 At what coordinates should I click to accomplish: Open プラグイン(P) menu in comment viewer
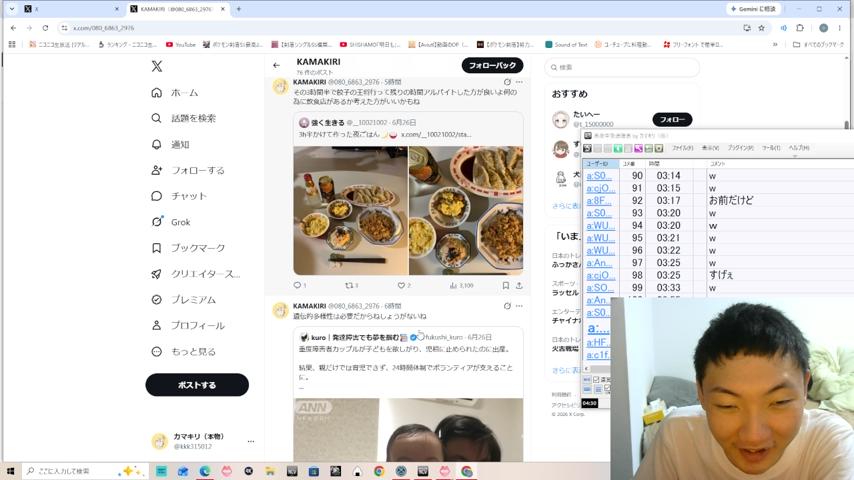(740, 148)
